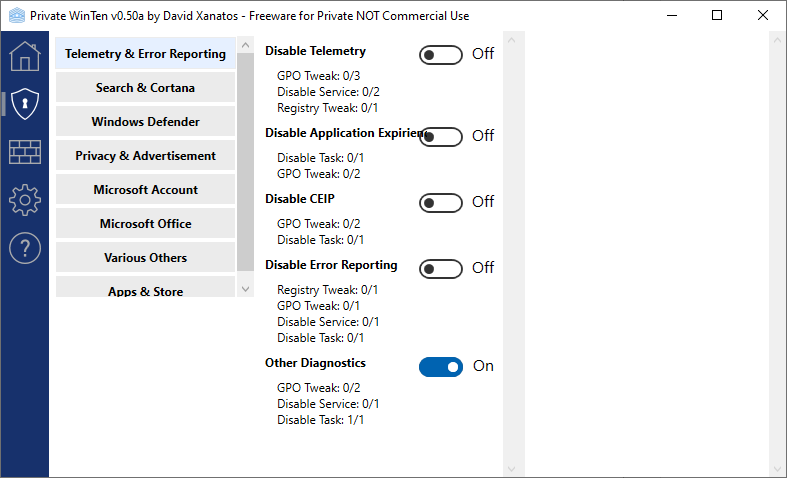787x478 pixels.
Task: Open the Apps & Store category
Action: click(146, 290)
